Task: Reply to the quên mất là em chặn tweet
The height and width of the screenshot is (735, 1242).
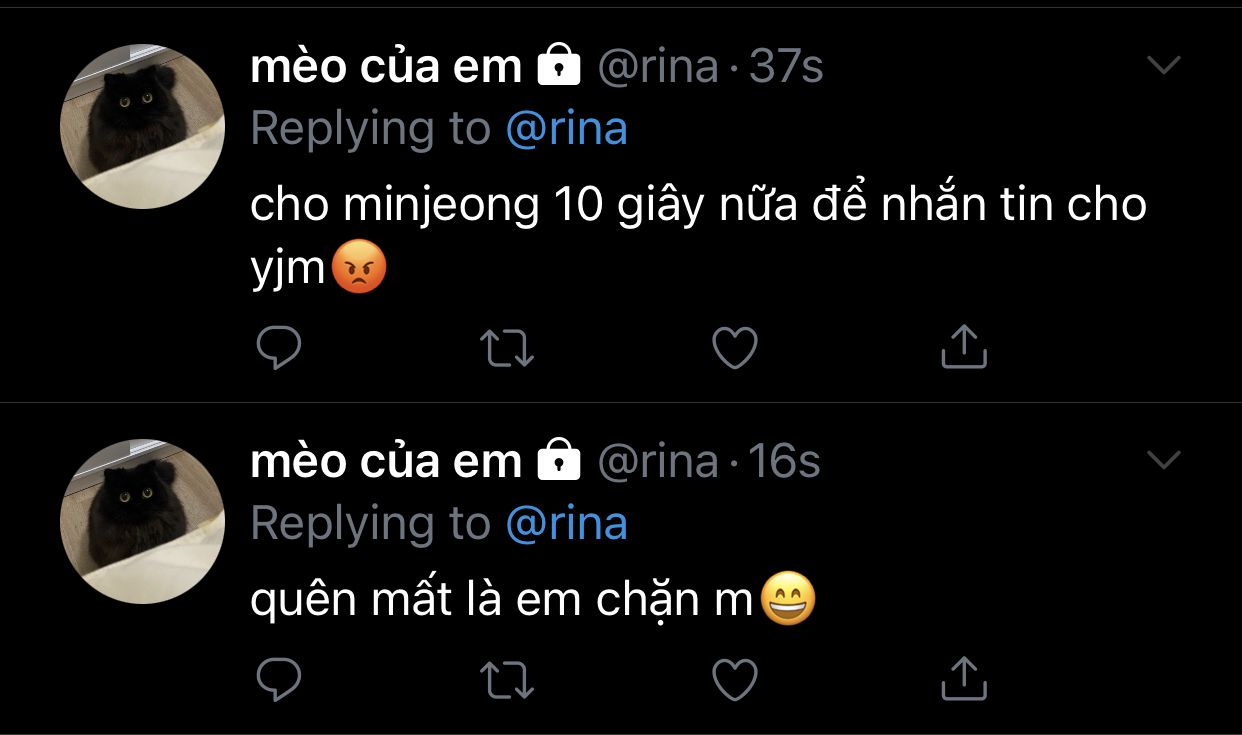Action: [279, 681]
